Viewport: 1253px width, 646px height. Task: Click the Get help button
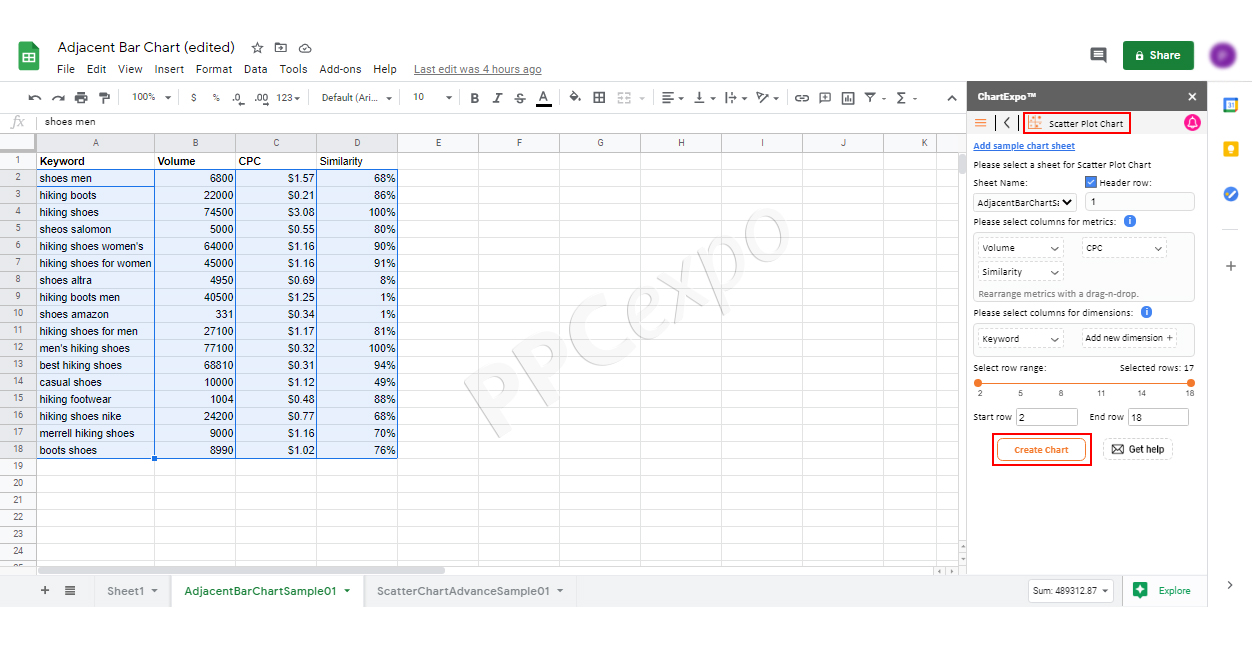[1138, 450]
